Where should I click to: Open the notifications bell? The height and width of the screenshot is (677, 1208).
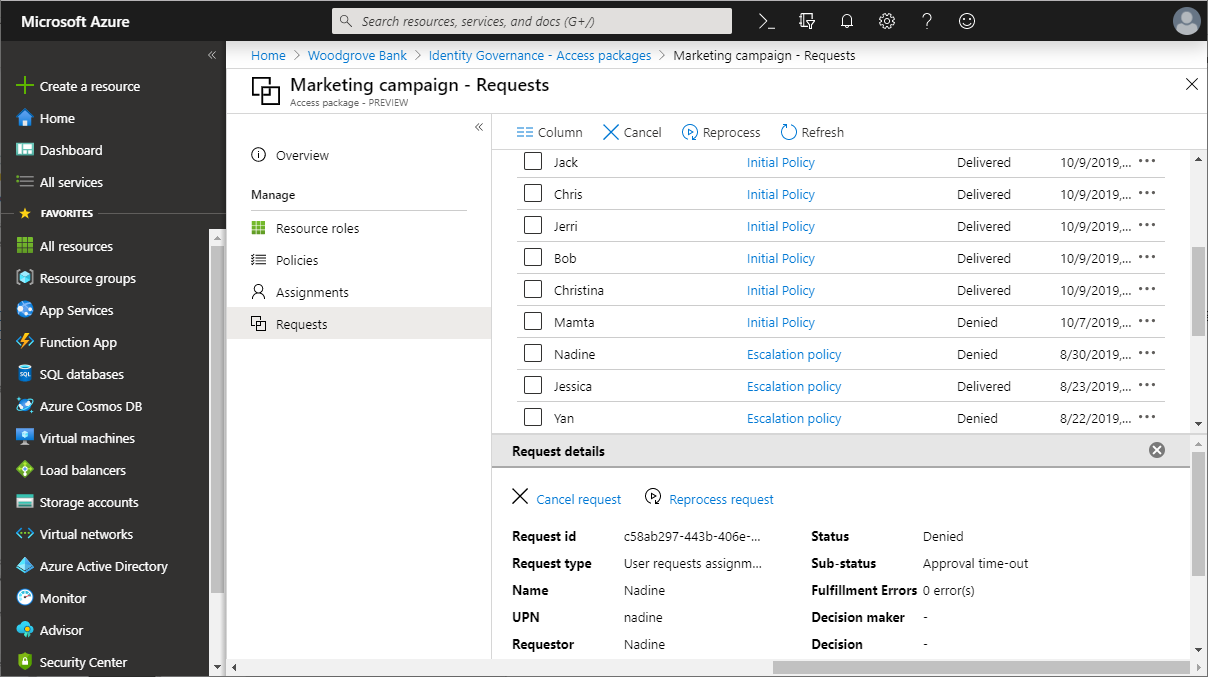846,20
